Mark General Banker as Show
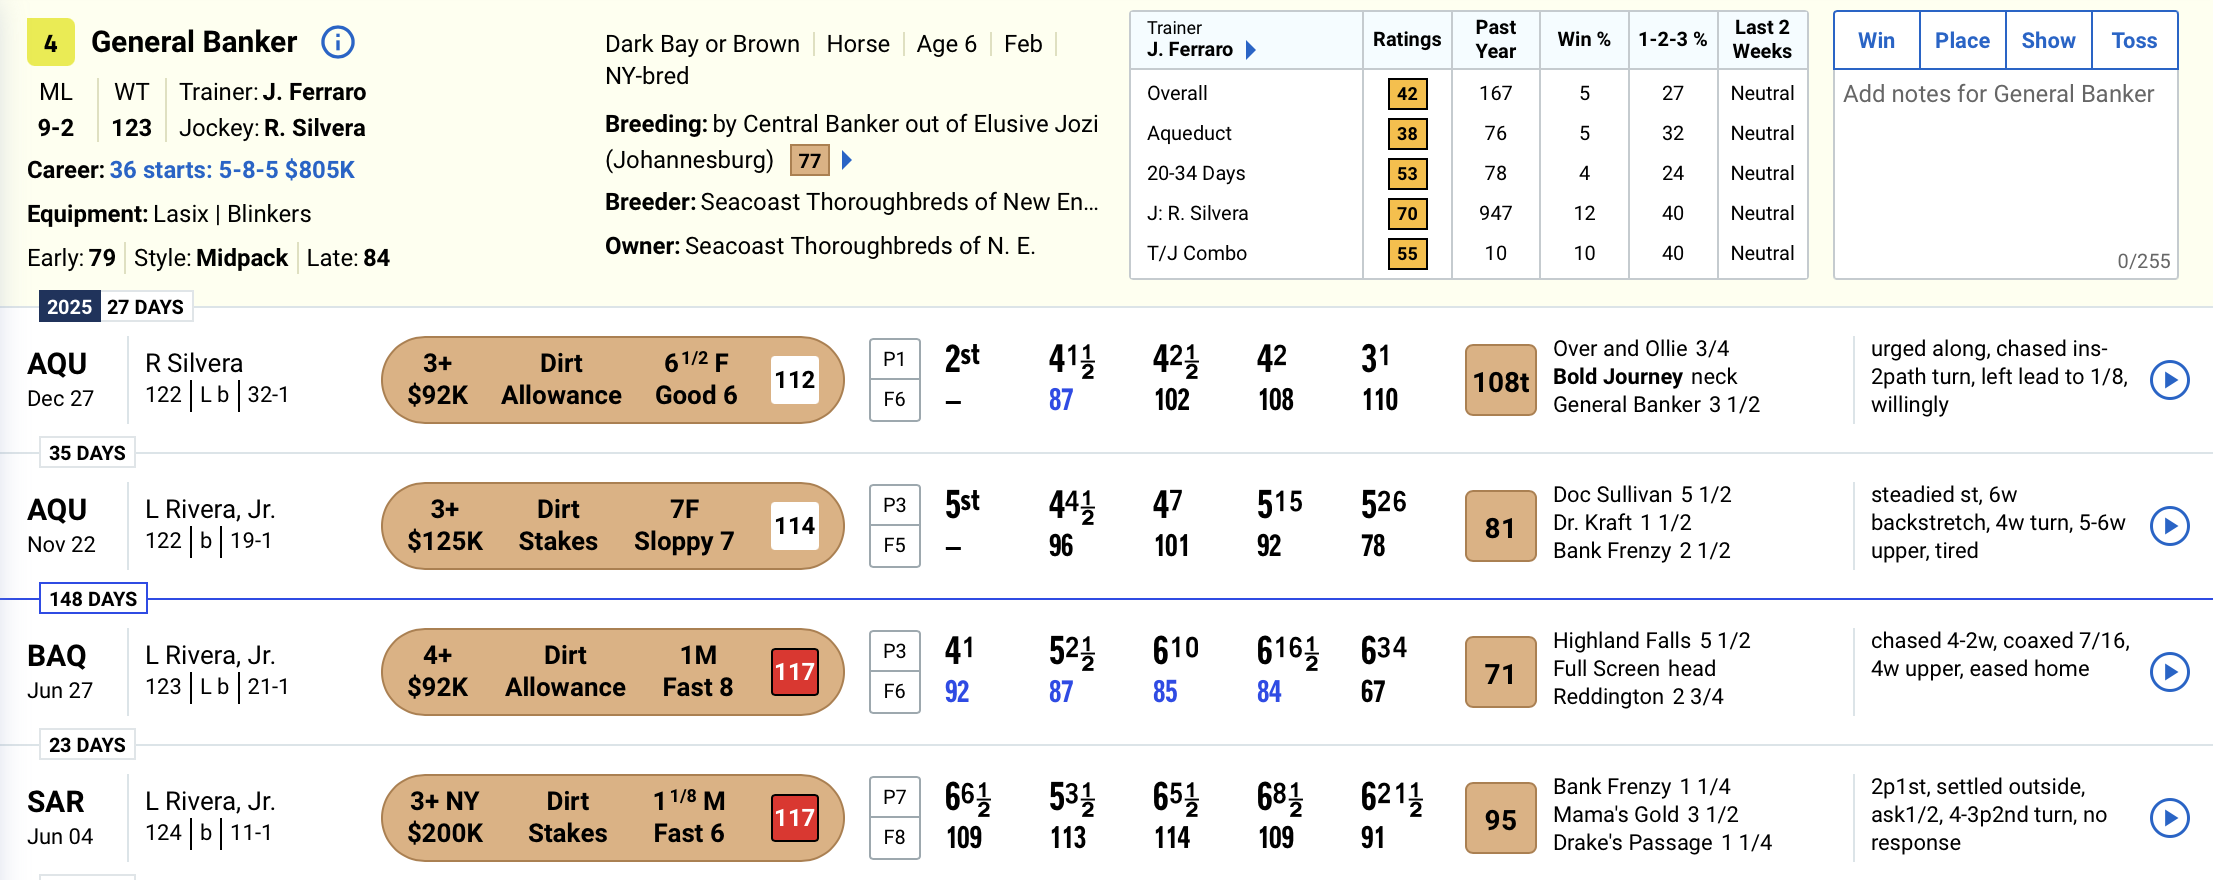This screenshot has height=880, width=2228. (x=2048, y=41)
